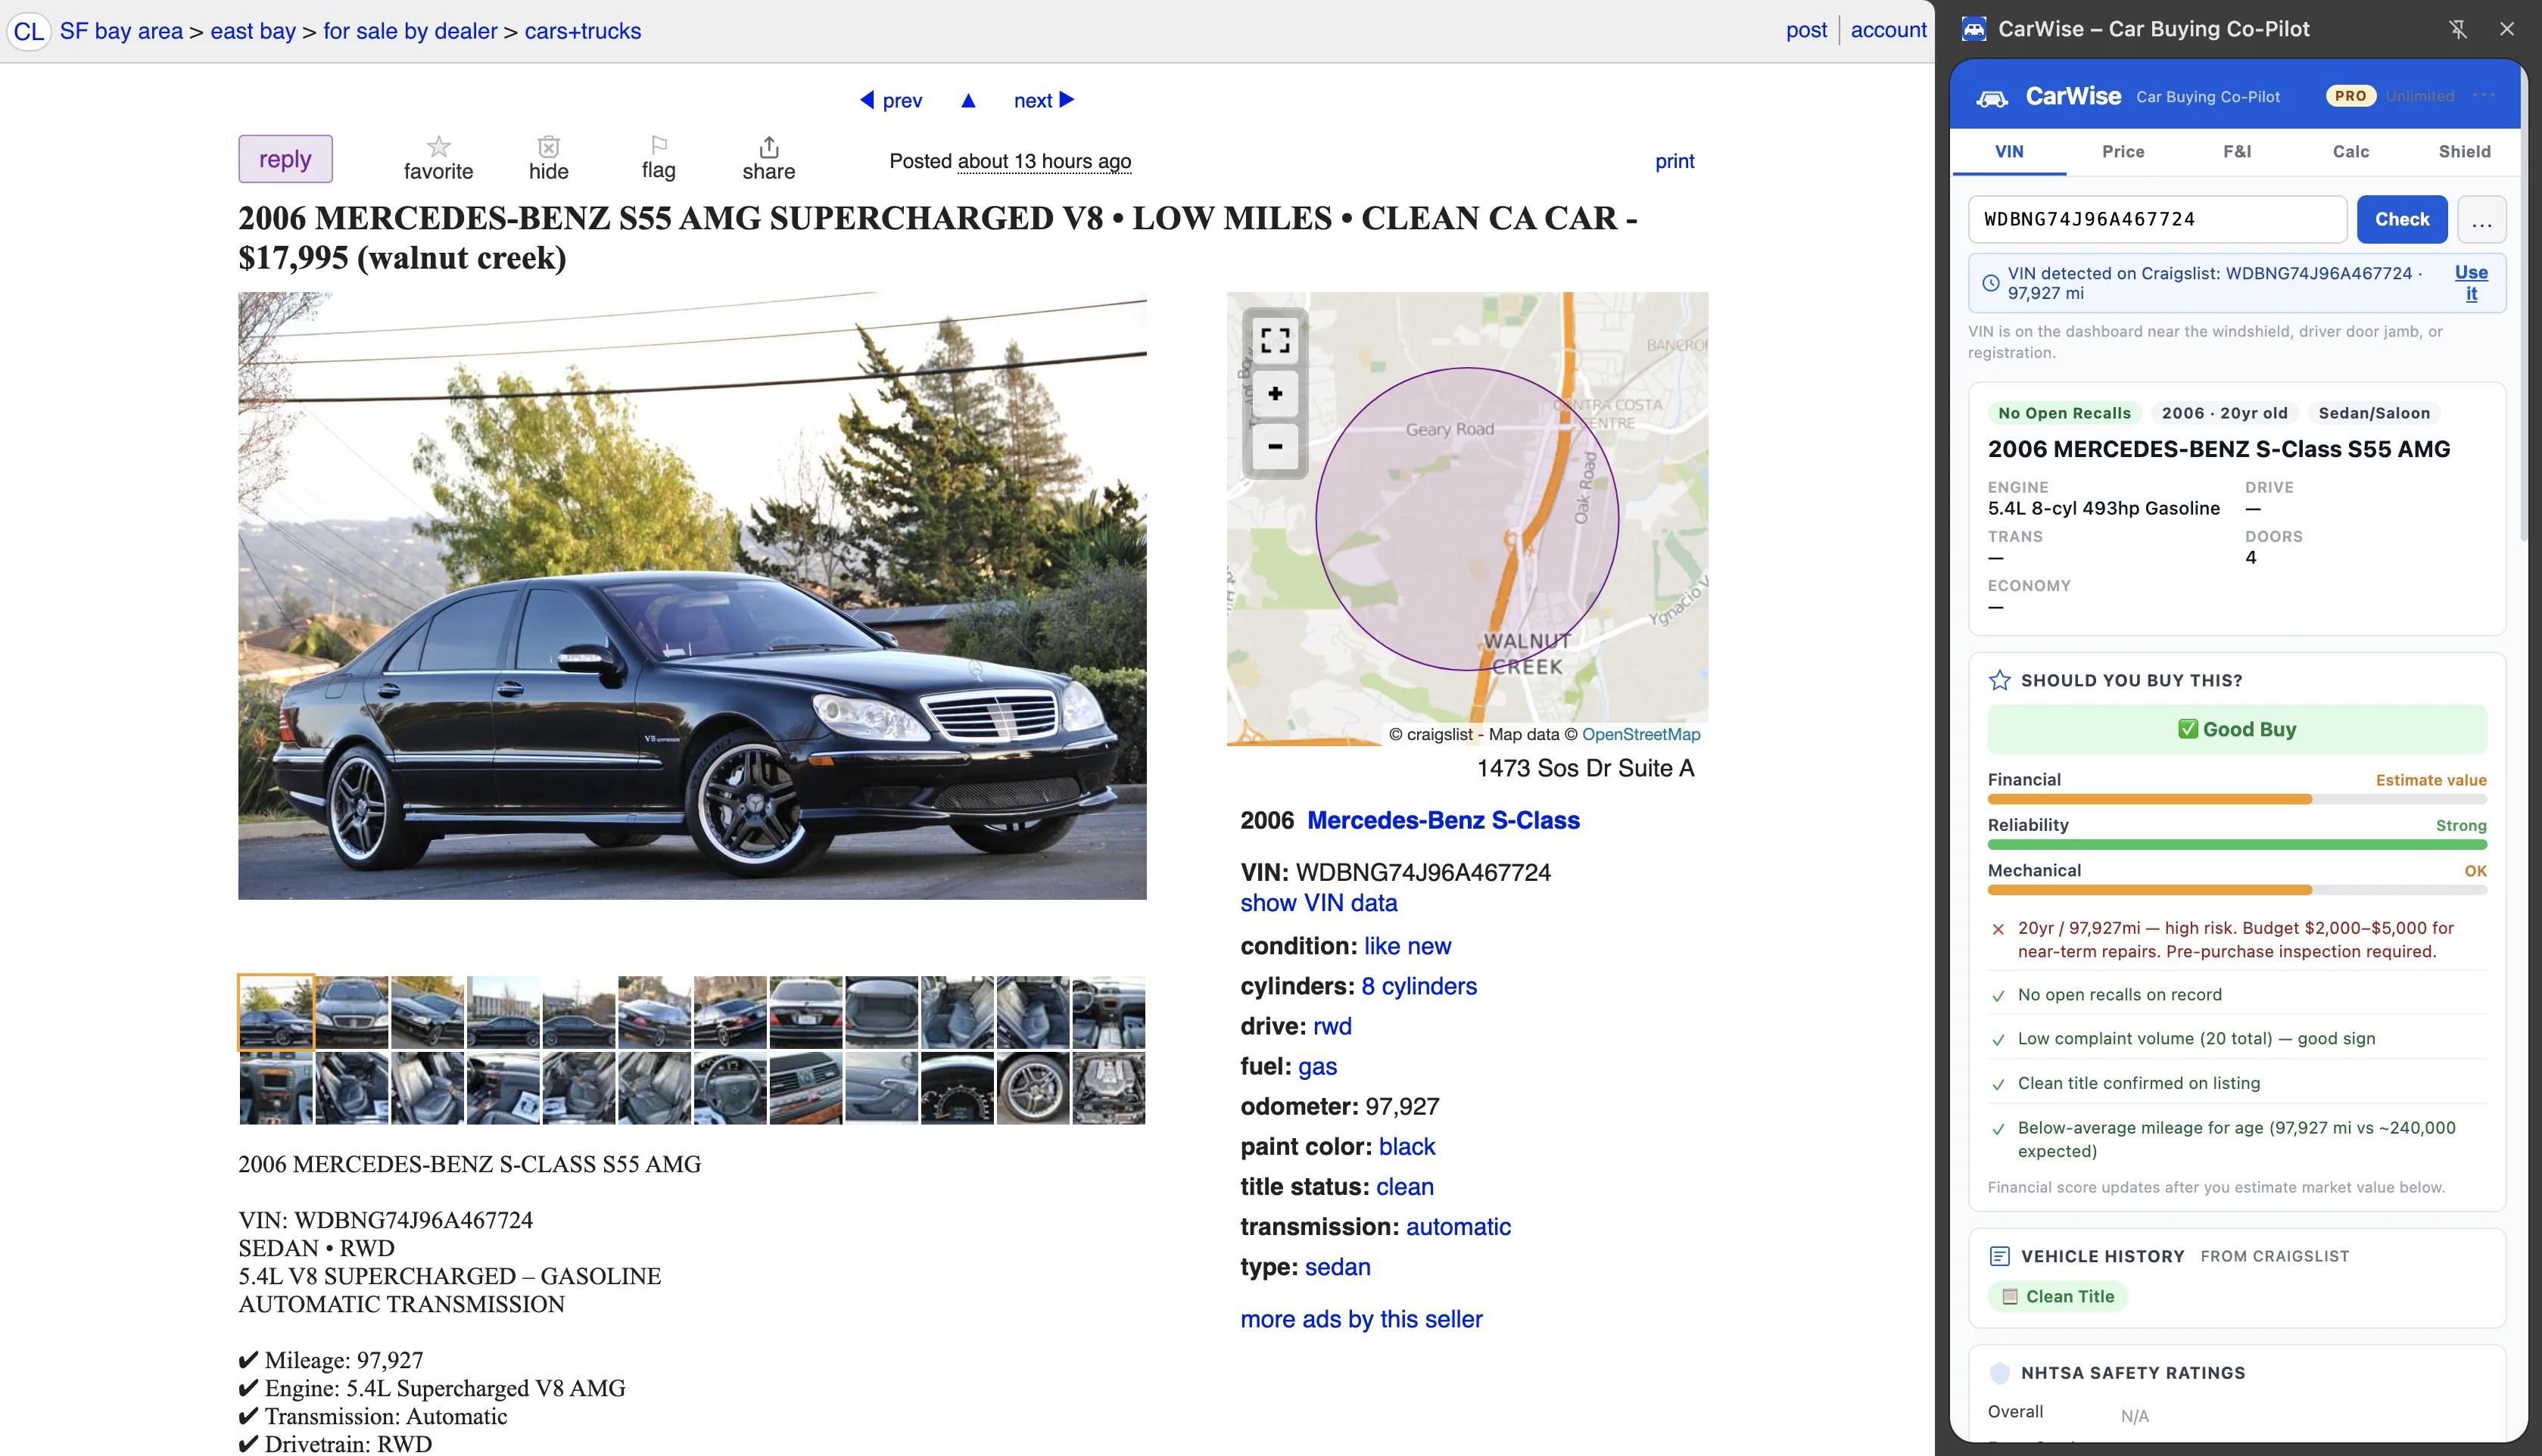Click the Estimate value link under Financial
This screenshot has width=2542, height=1456.
pos(2430,780)
